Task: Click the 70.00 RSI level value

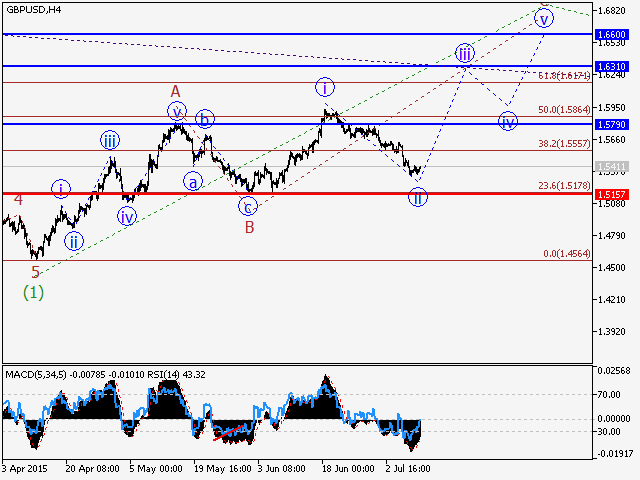Action: (x=609, y=395)
